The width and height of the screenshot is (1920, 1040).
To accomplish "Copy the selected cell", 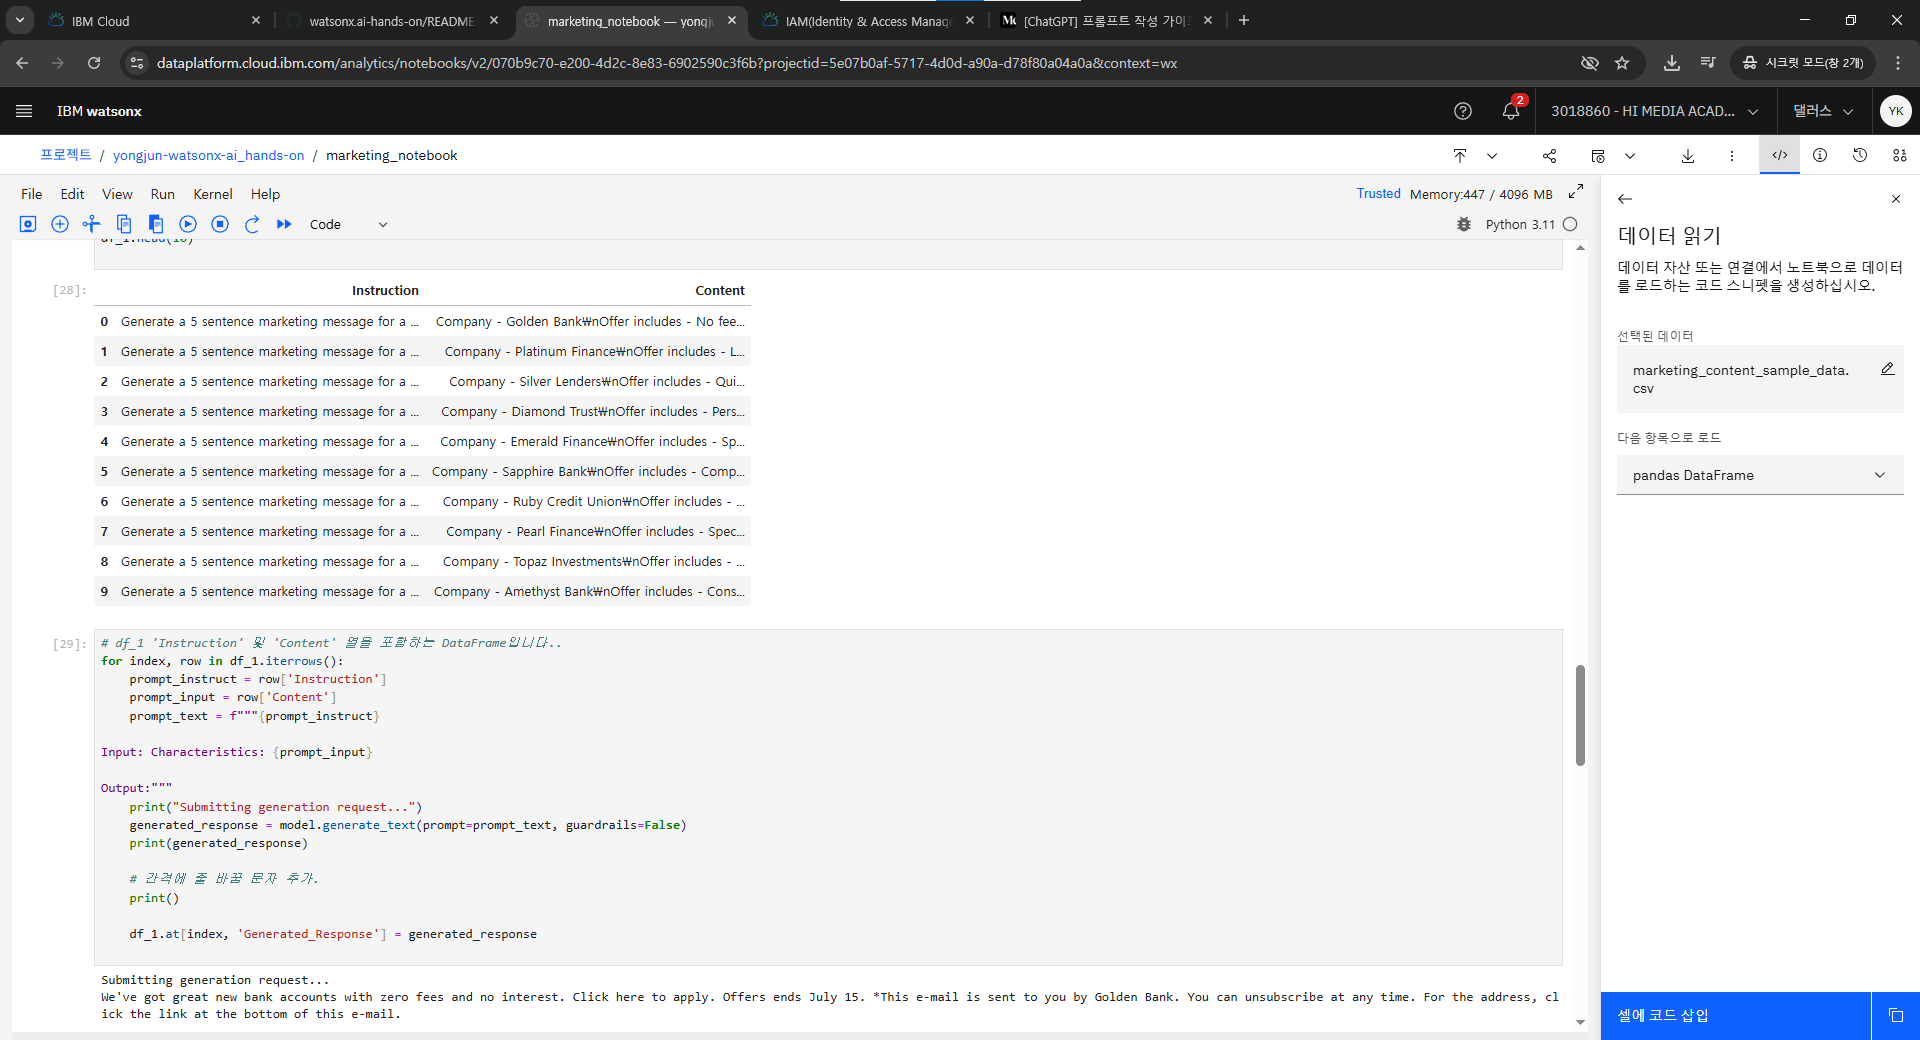I will 124,224.
